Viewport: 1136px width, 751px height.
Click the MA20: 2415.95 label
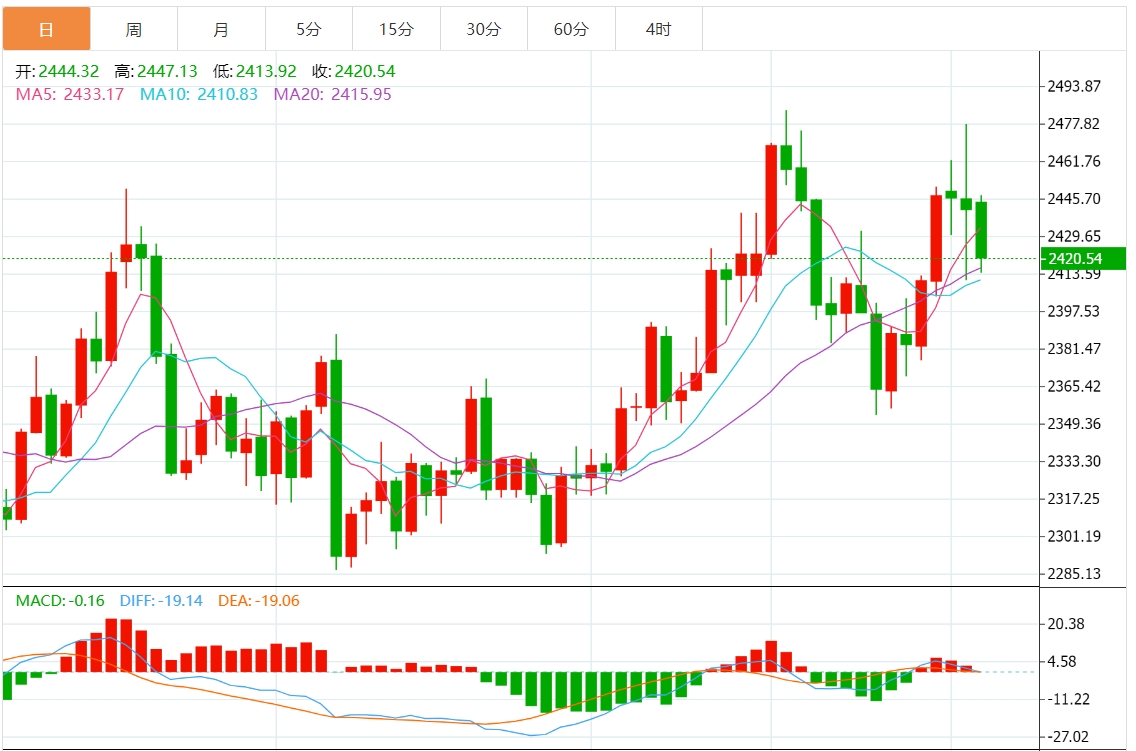pos(333,94)
